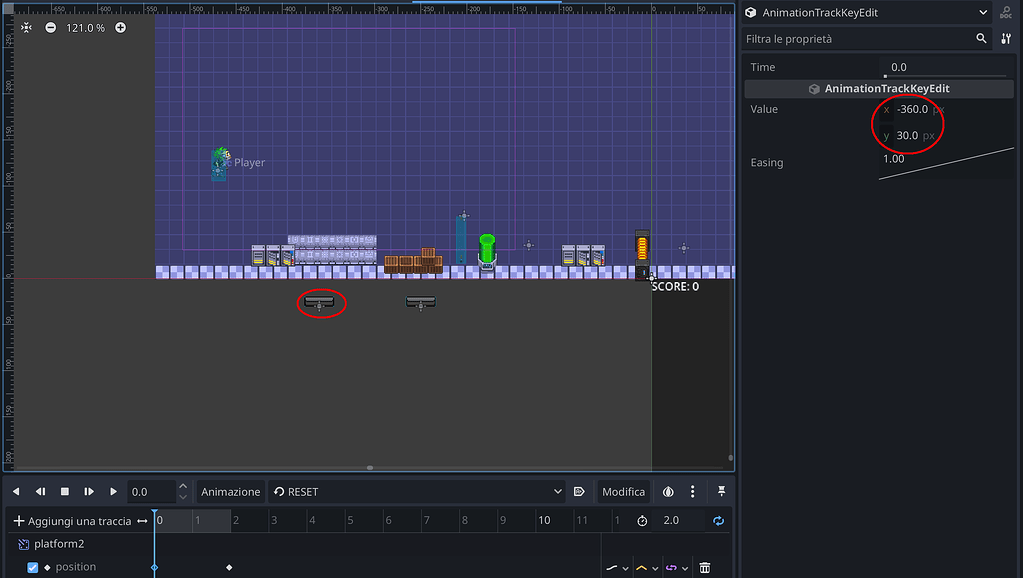The image size is (1023, 578).
Task: Delete the position track with the trash icon
Action: coord(704,567)
